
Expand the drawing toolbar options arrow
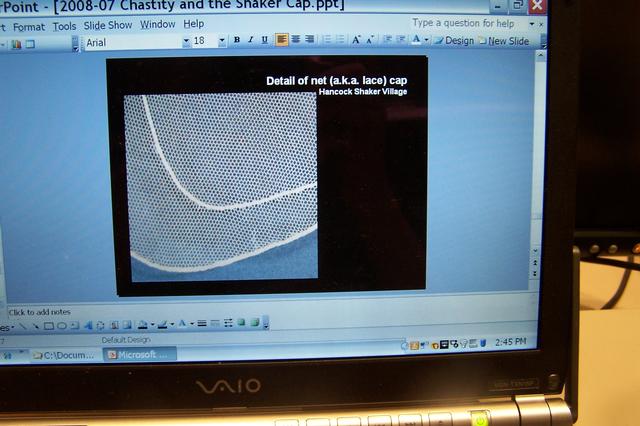coord(266,323)
